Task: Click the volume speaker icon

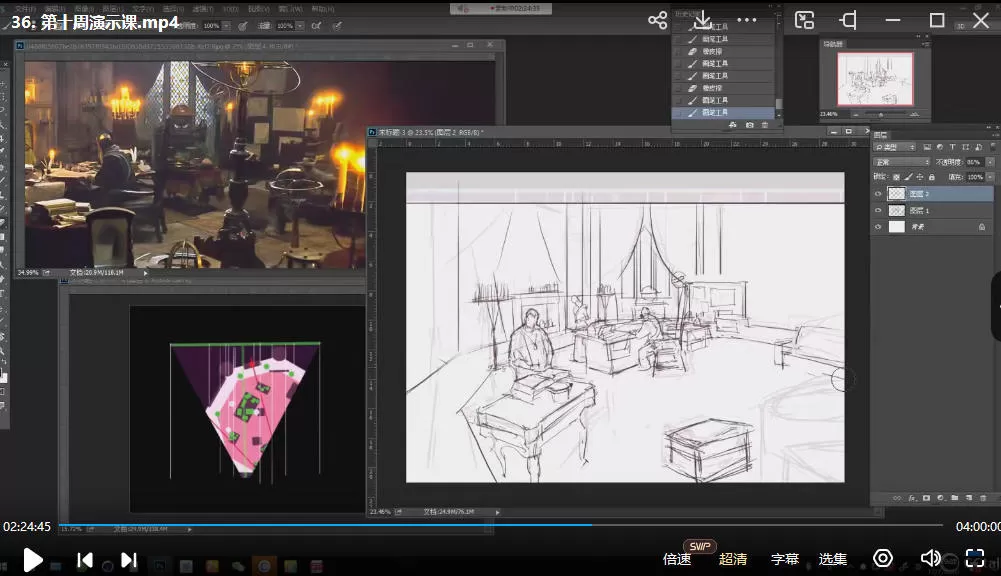Action: [x=930, y=559]
